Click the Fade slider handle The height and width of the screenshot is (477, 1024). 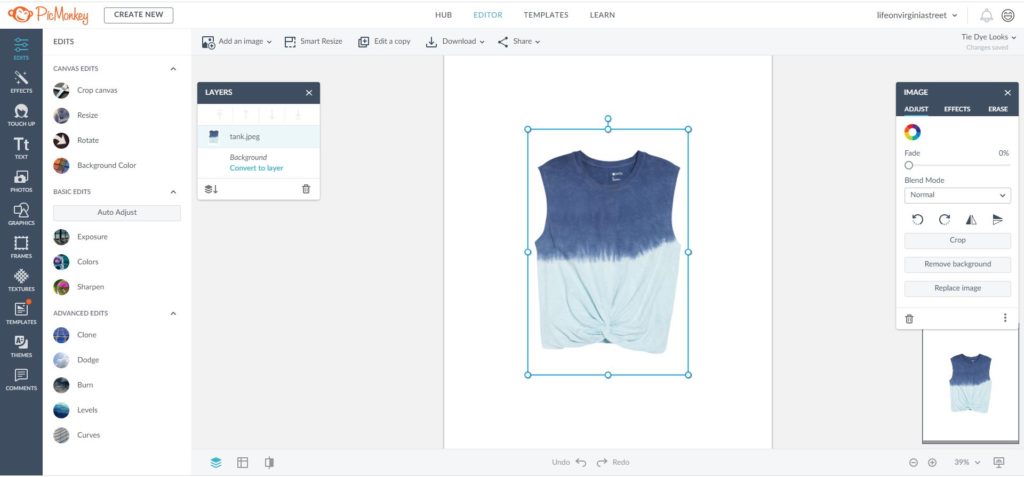coord(909,165)
